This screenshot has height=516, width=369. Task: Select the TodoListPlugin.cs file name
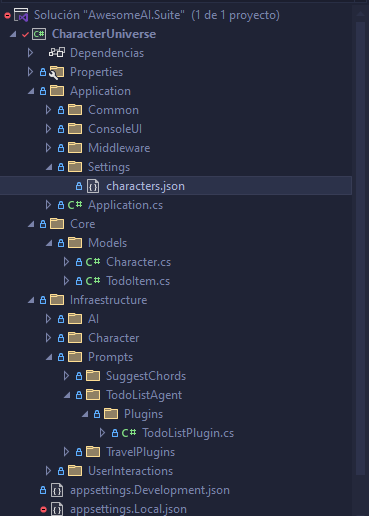(x=188, y=433)
